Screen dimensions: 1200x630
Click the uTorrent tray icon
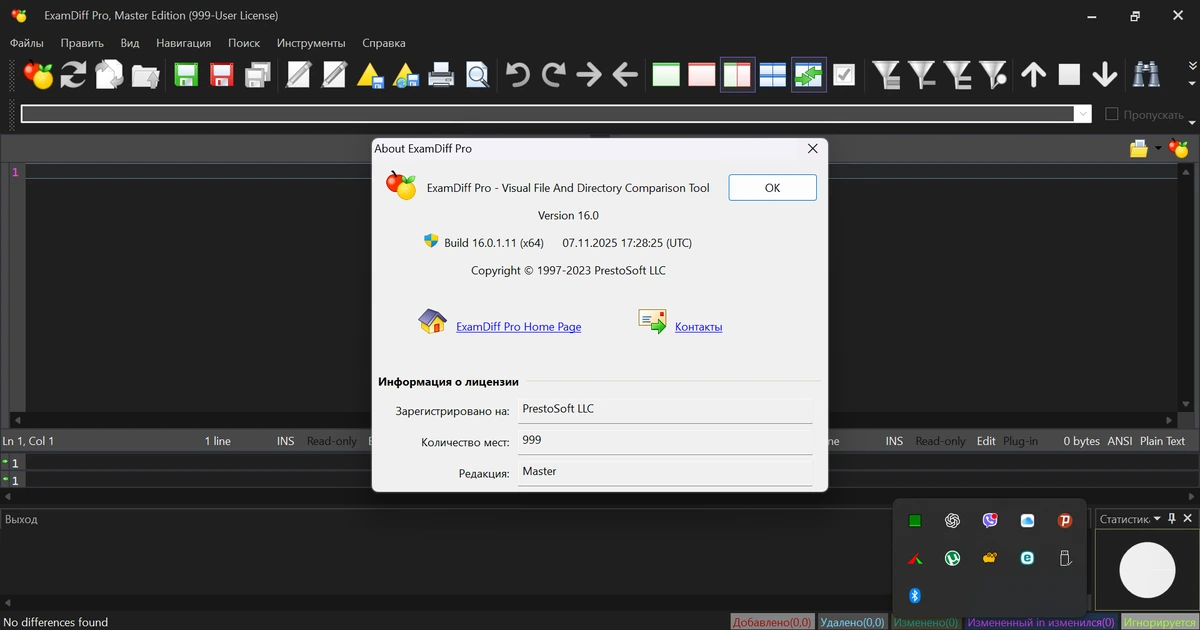[952, 558]
